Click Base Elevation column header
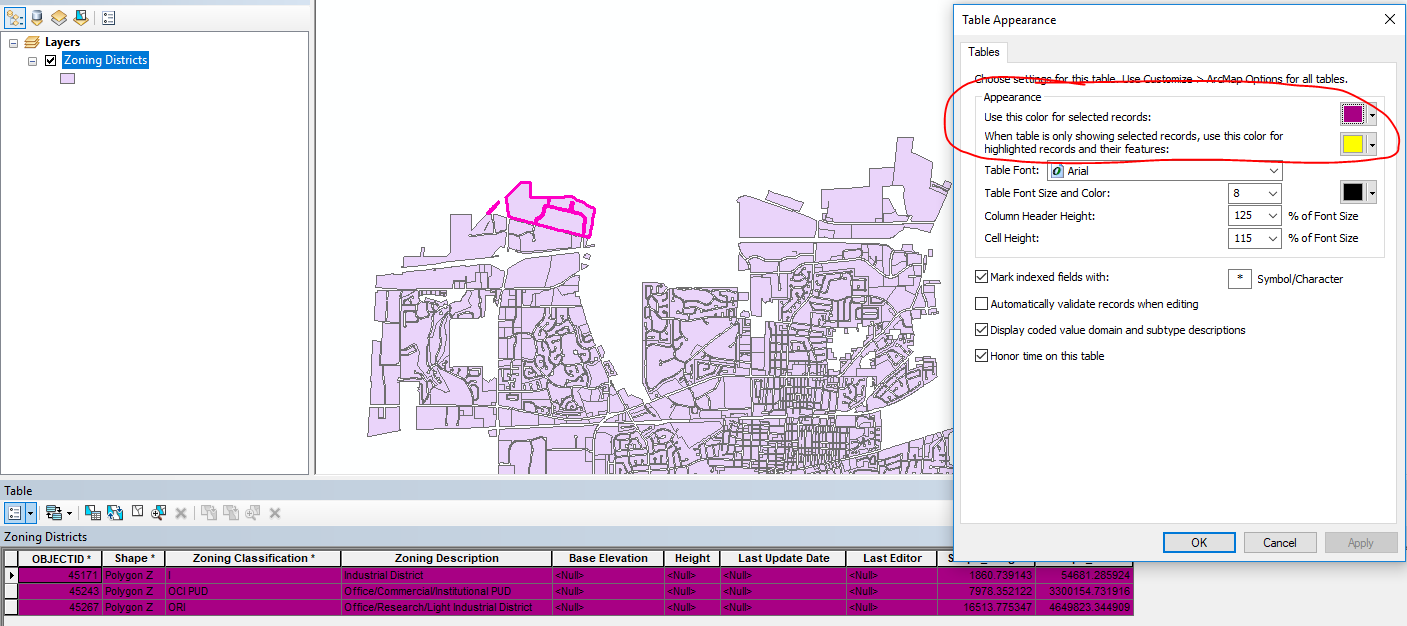This screenshot has width=1407, height=626. 608,558
